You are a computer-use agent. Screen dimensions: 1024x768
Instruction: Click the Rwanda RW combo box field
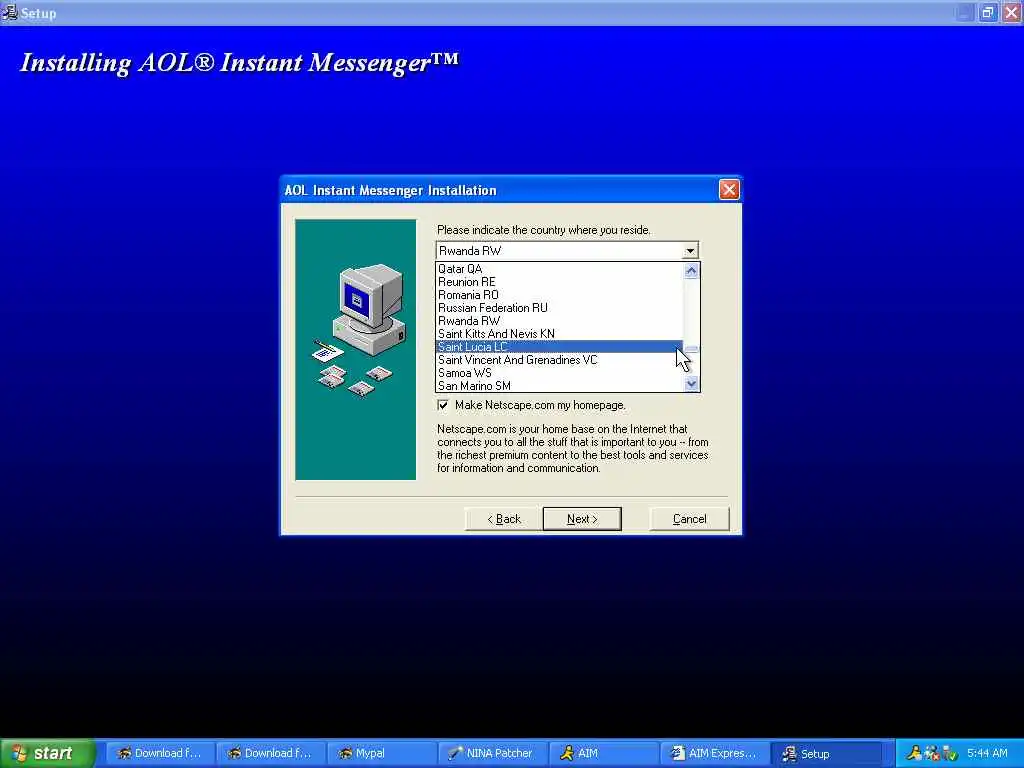point(559,251)
